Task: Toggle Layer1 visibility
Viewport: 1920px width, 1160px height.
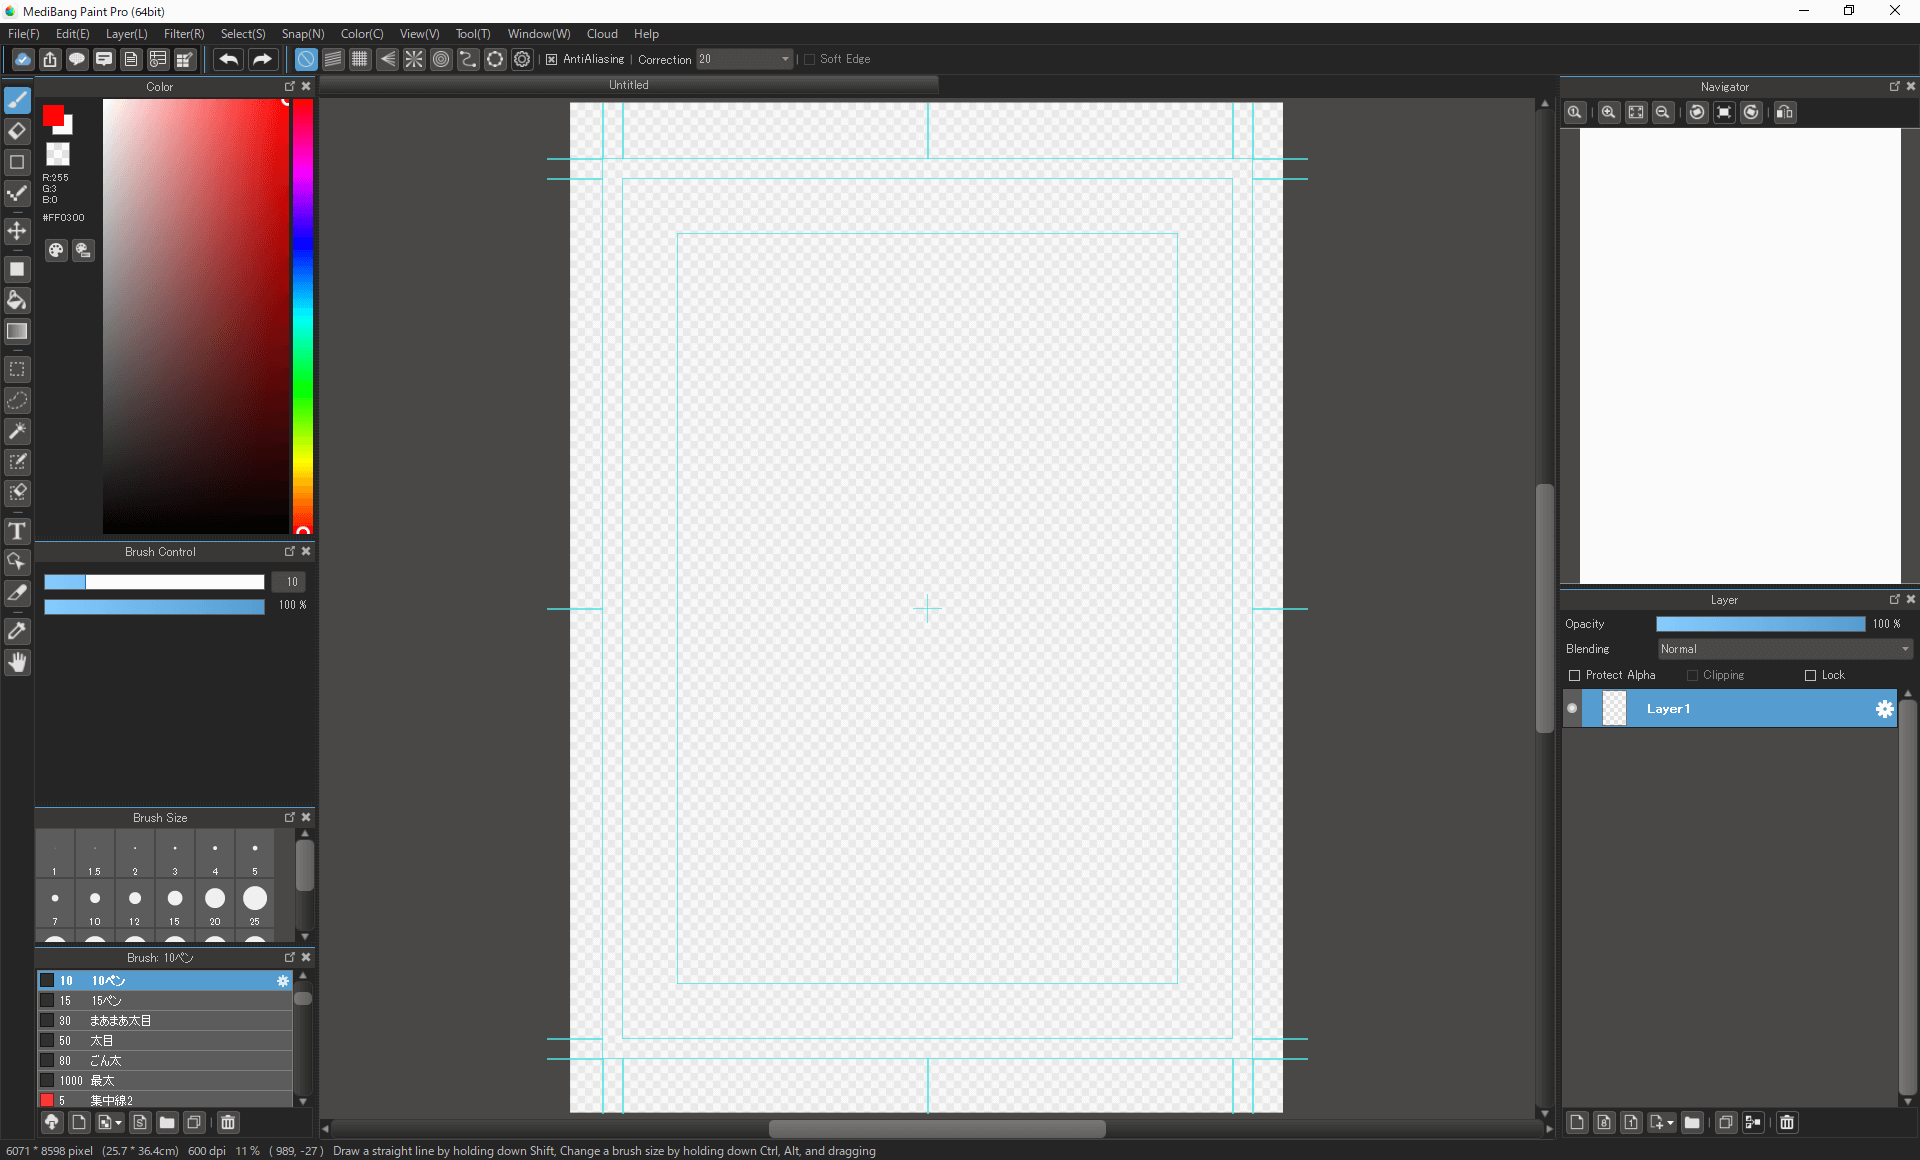Action: 1571,708
